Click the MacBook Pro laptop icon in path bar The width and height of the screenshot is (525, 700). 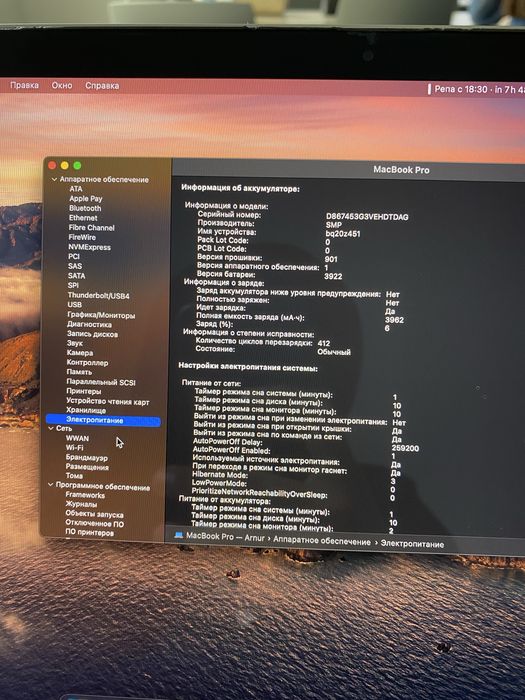click(x=179, y=535)
